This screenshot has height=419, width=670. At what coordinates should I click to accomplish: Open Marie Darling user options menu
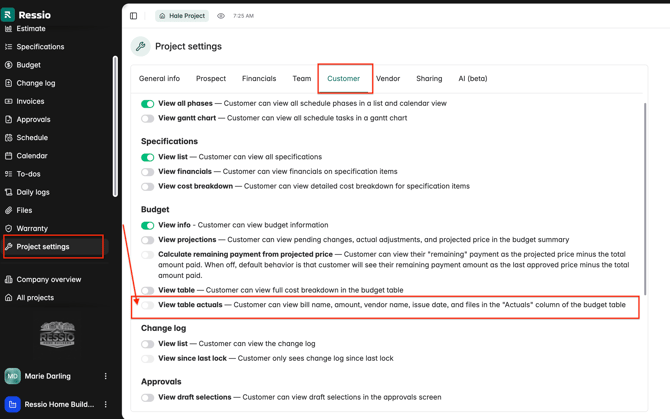[x=106, y=377]
